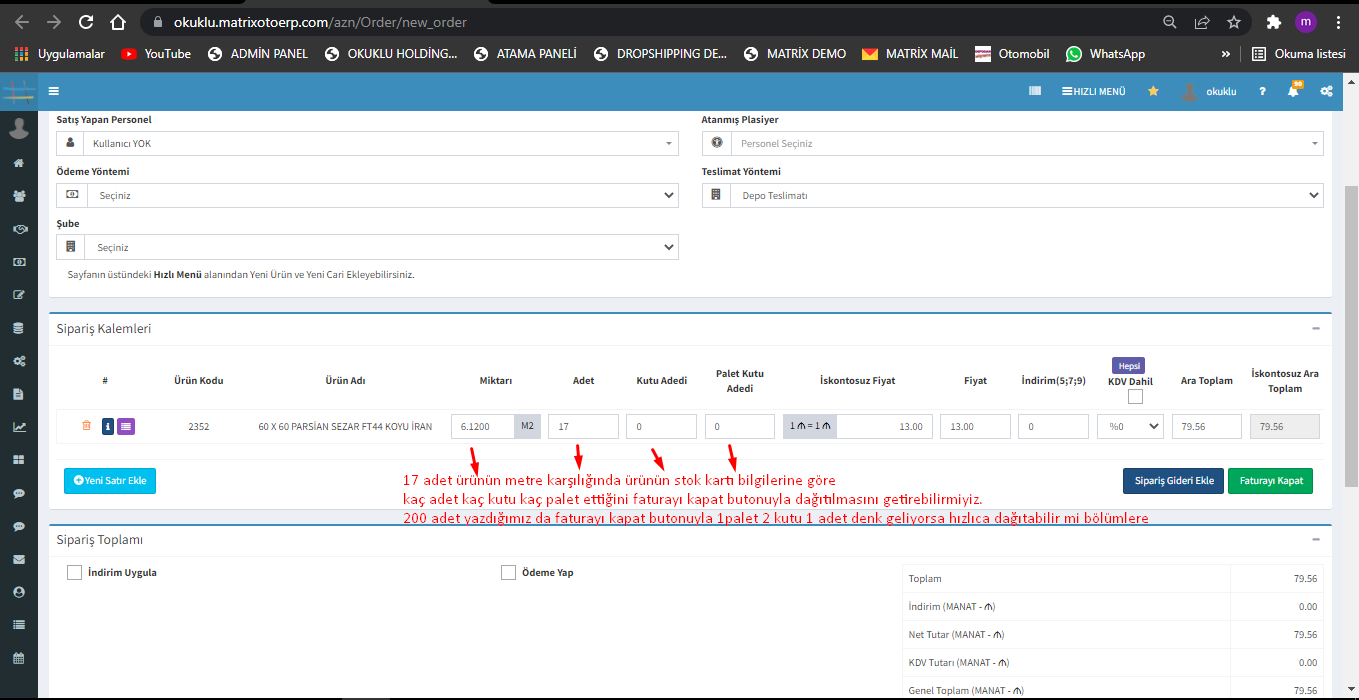Open product info via blue i icon

coord(108,427)
